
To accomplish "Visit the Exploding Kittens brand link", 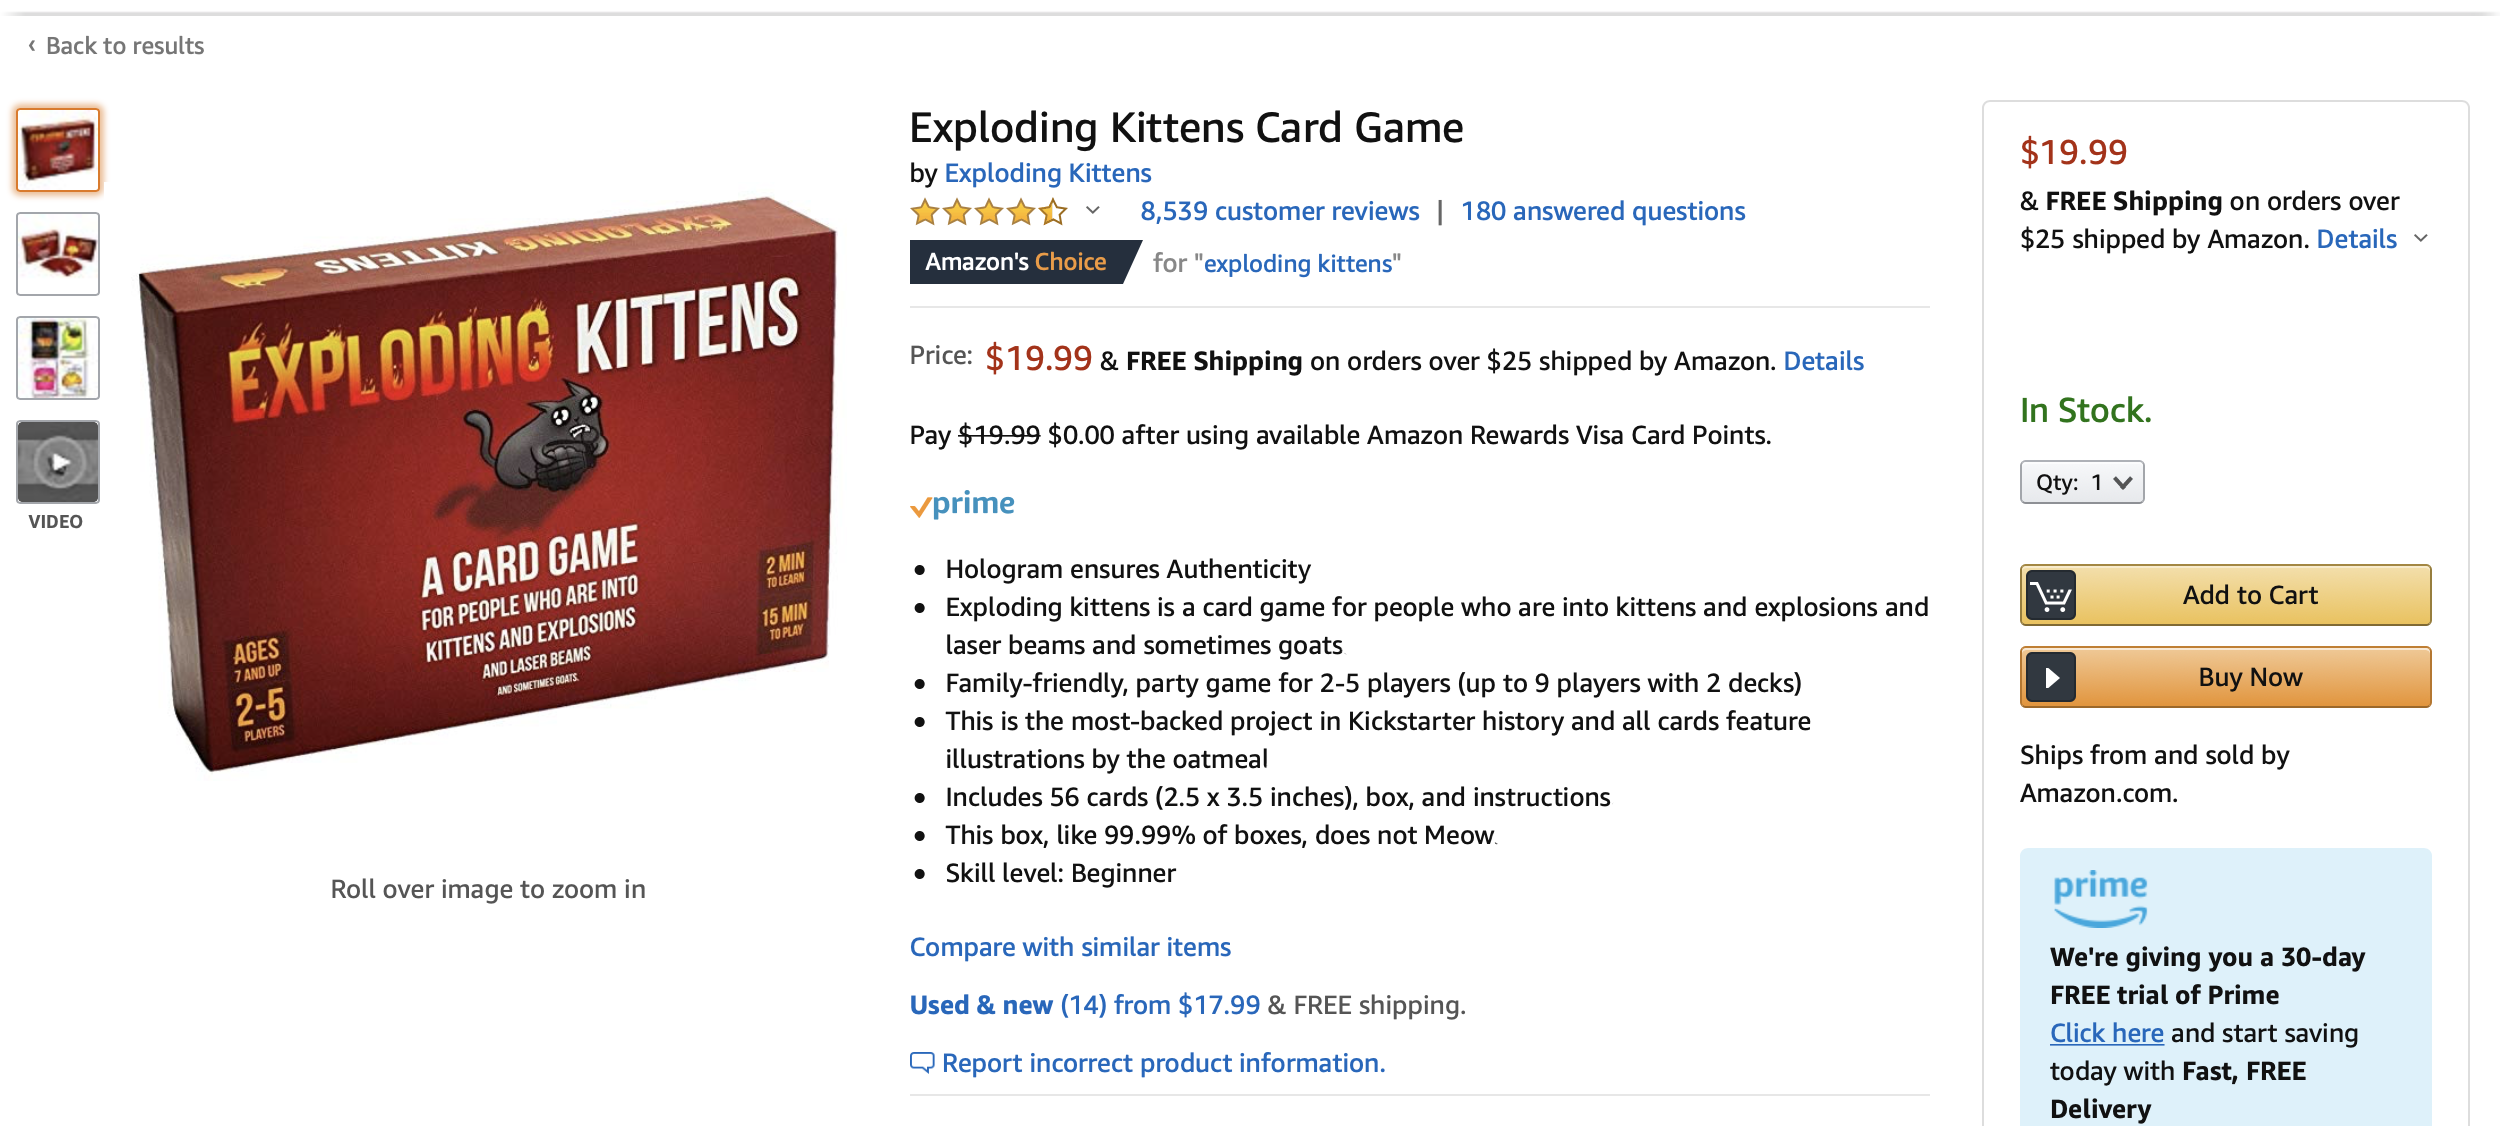I will coord(1047,174).
